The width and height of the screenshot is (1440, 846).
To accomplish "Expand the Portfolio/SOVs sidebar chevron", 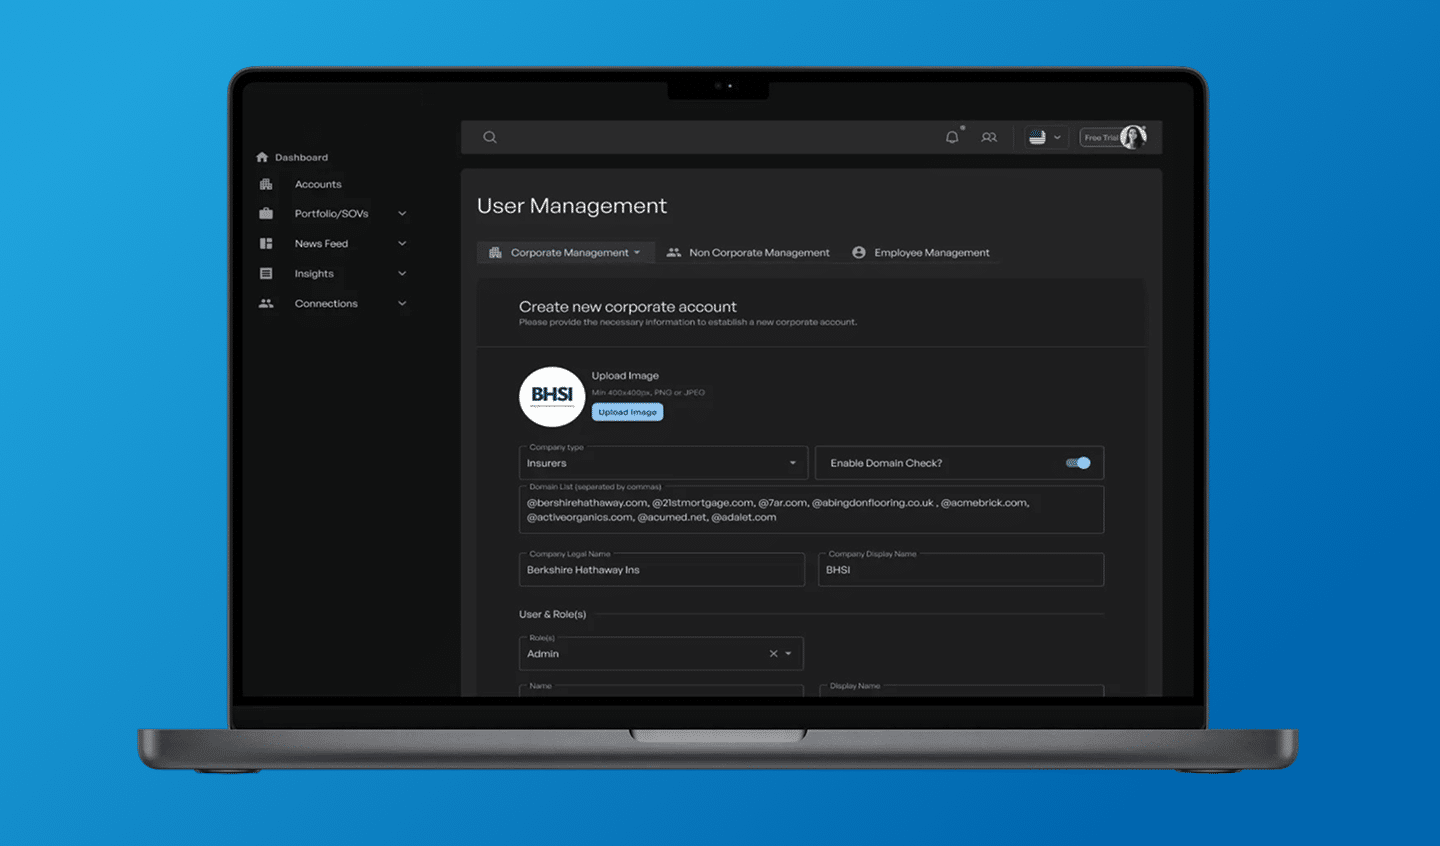I will pos(402,213).
